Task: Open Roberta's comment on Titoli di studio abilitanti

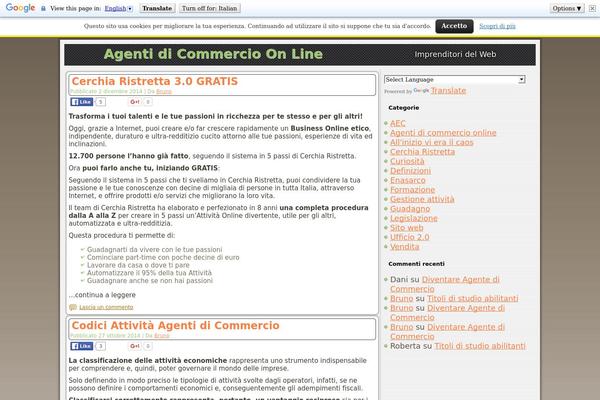Action: [x=480, y=346]
